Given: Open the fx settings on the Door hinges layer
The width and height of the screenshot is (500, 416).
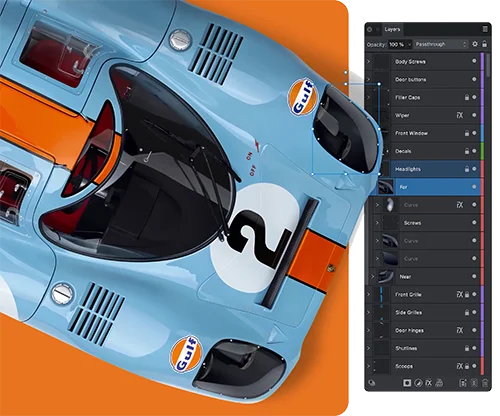Looking at the screenshot, I should [460, 330].
